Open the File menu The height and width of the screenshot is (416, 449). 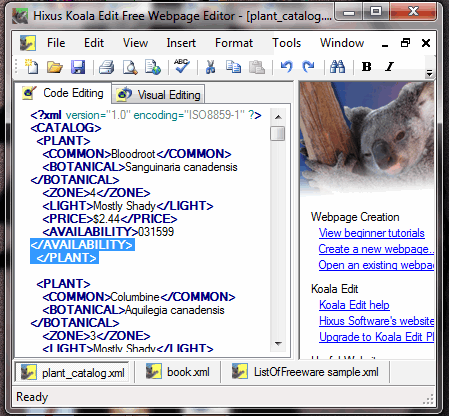pos(56,43)
